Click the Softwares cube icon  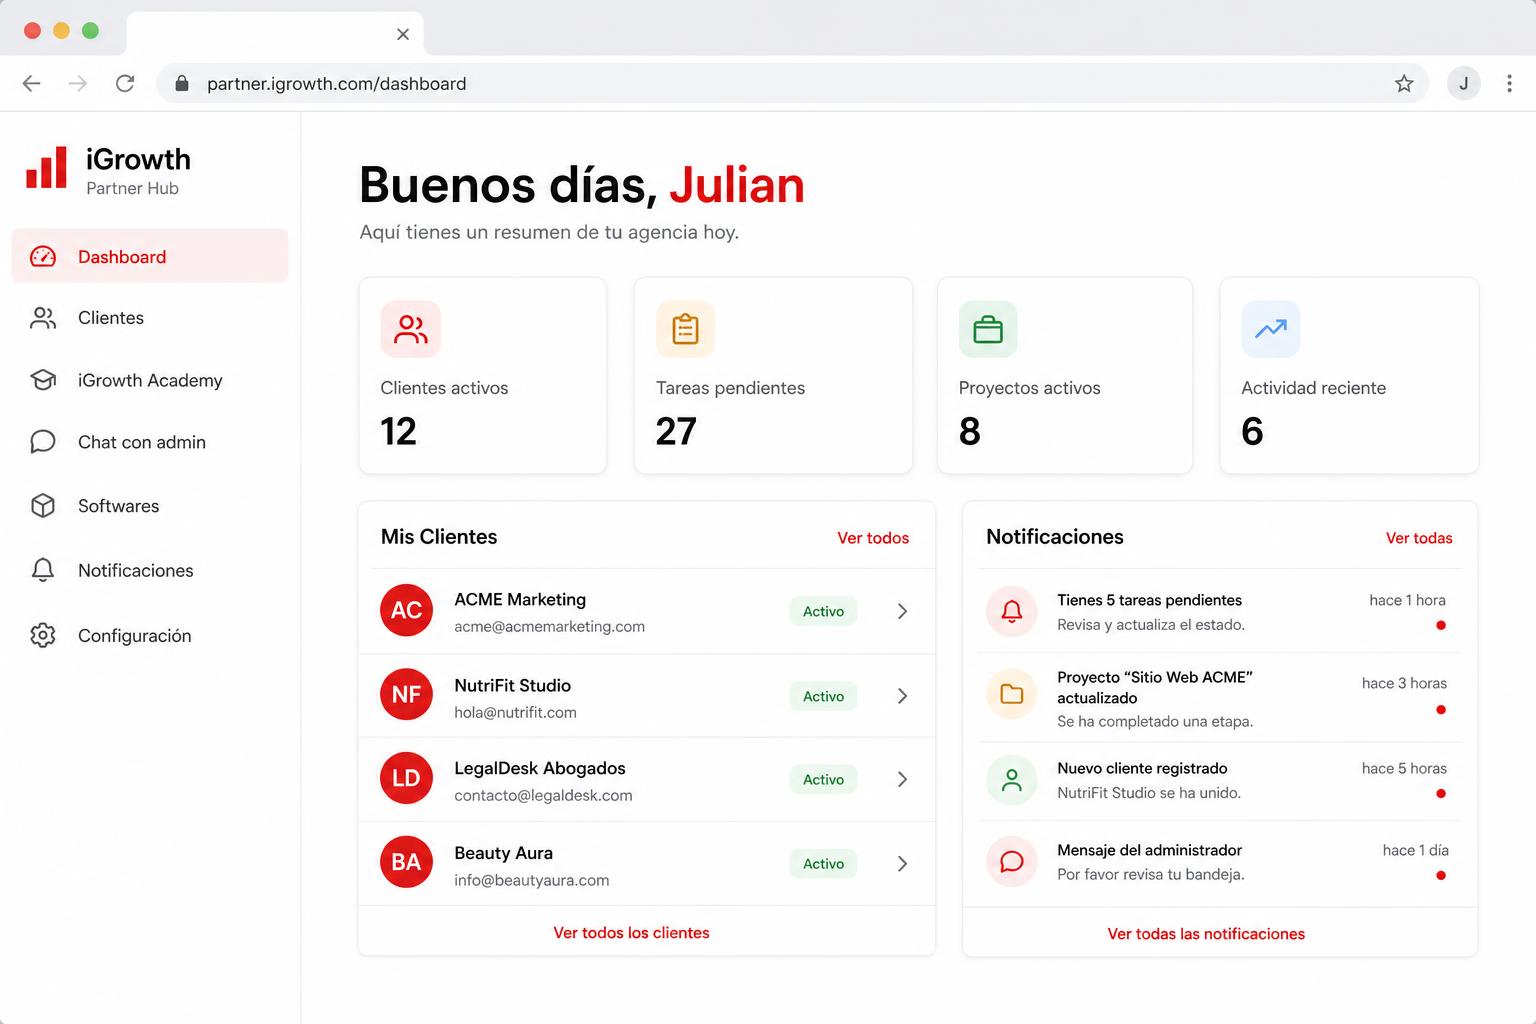click(x=43, y=506)
